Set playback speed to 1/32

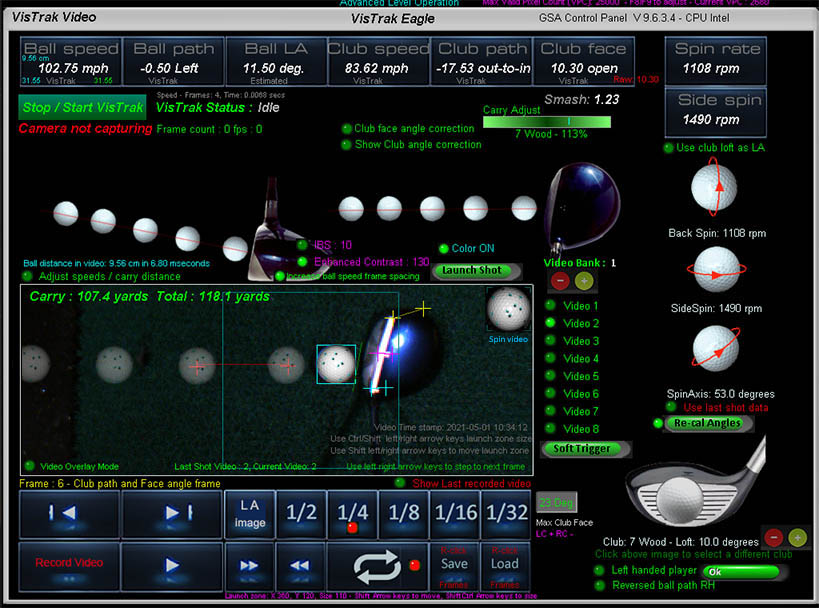(x=506, y=515)
